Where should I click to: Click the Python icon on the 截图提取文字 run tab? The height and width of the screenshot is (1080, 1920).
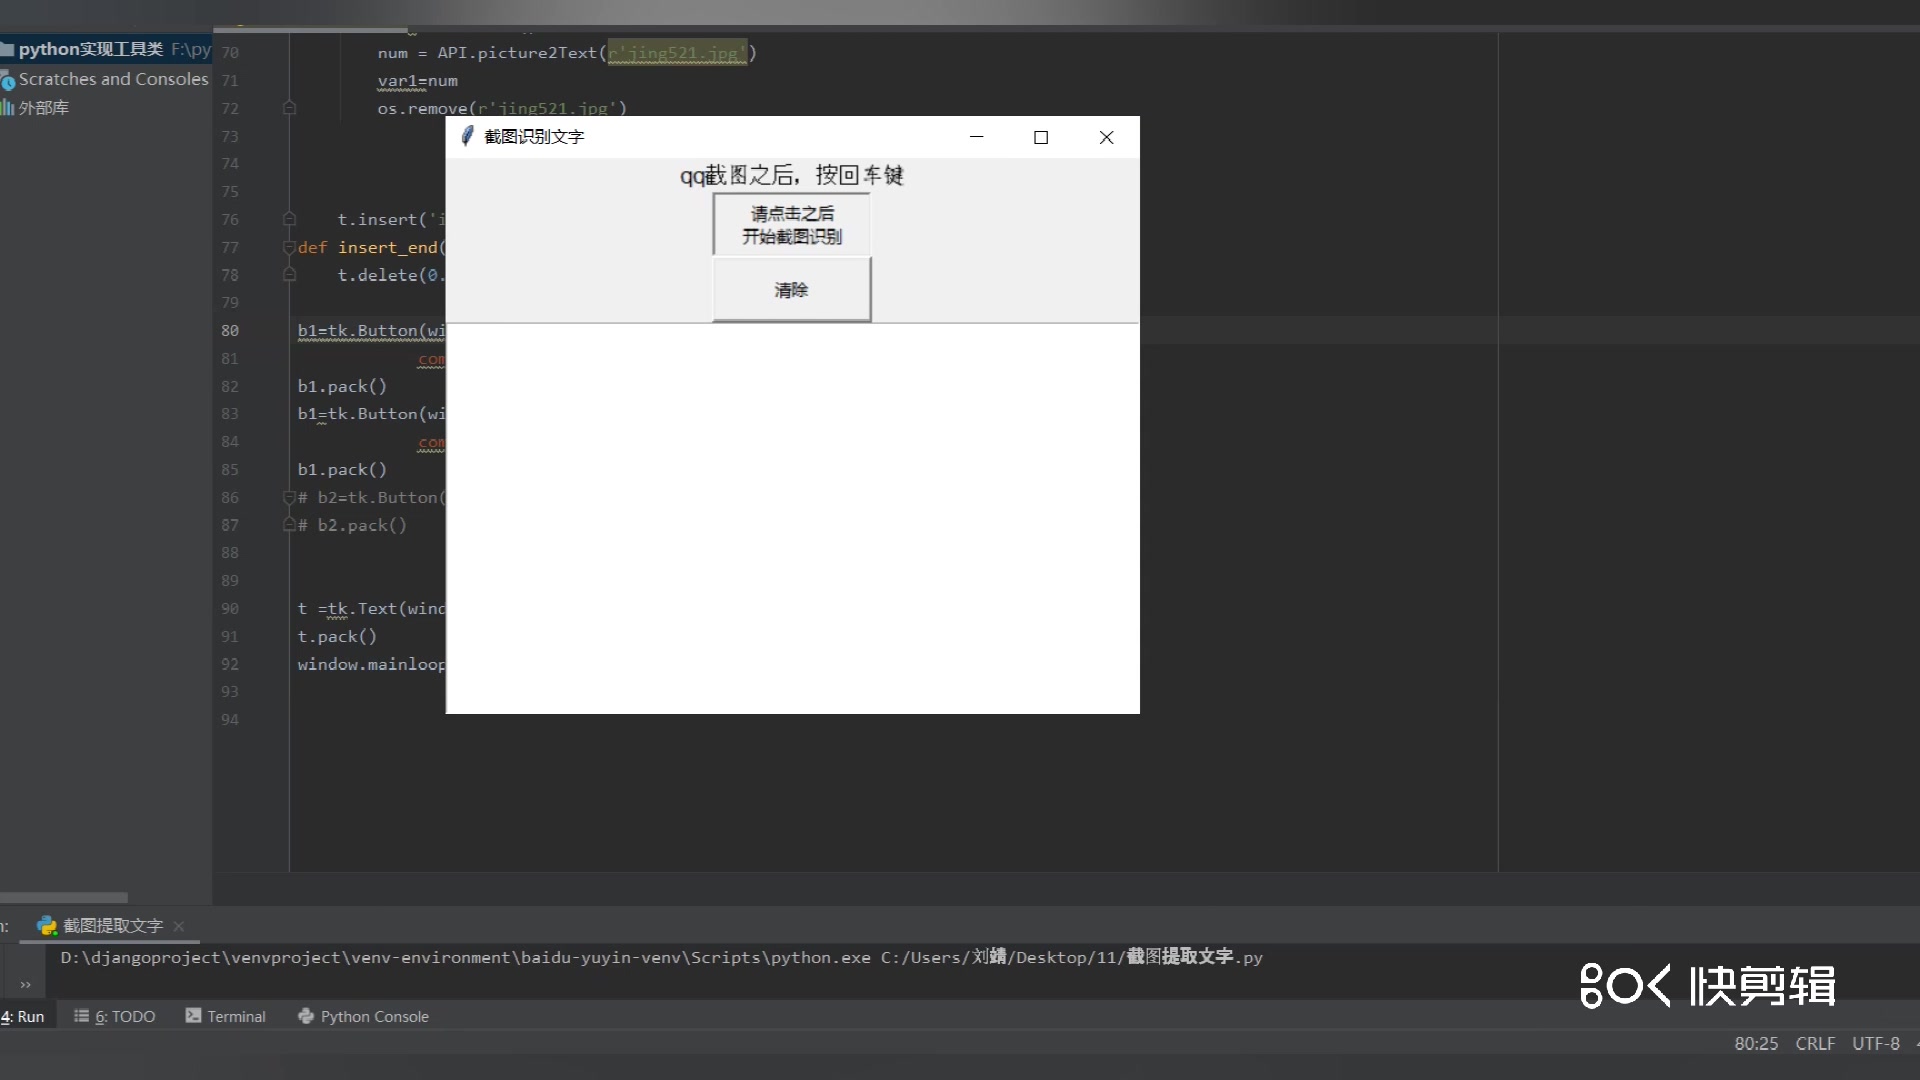(x=47, y=926)
